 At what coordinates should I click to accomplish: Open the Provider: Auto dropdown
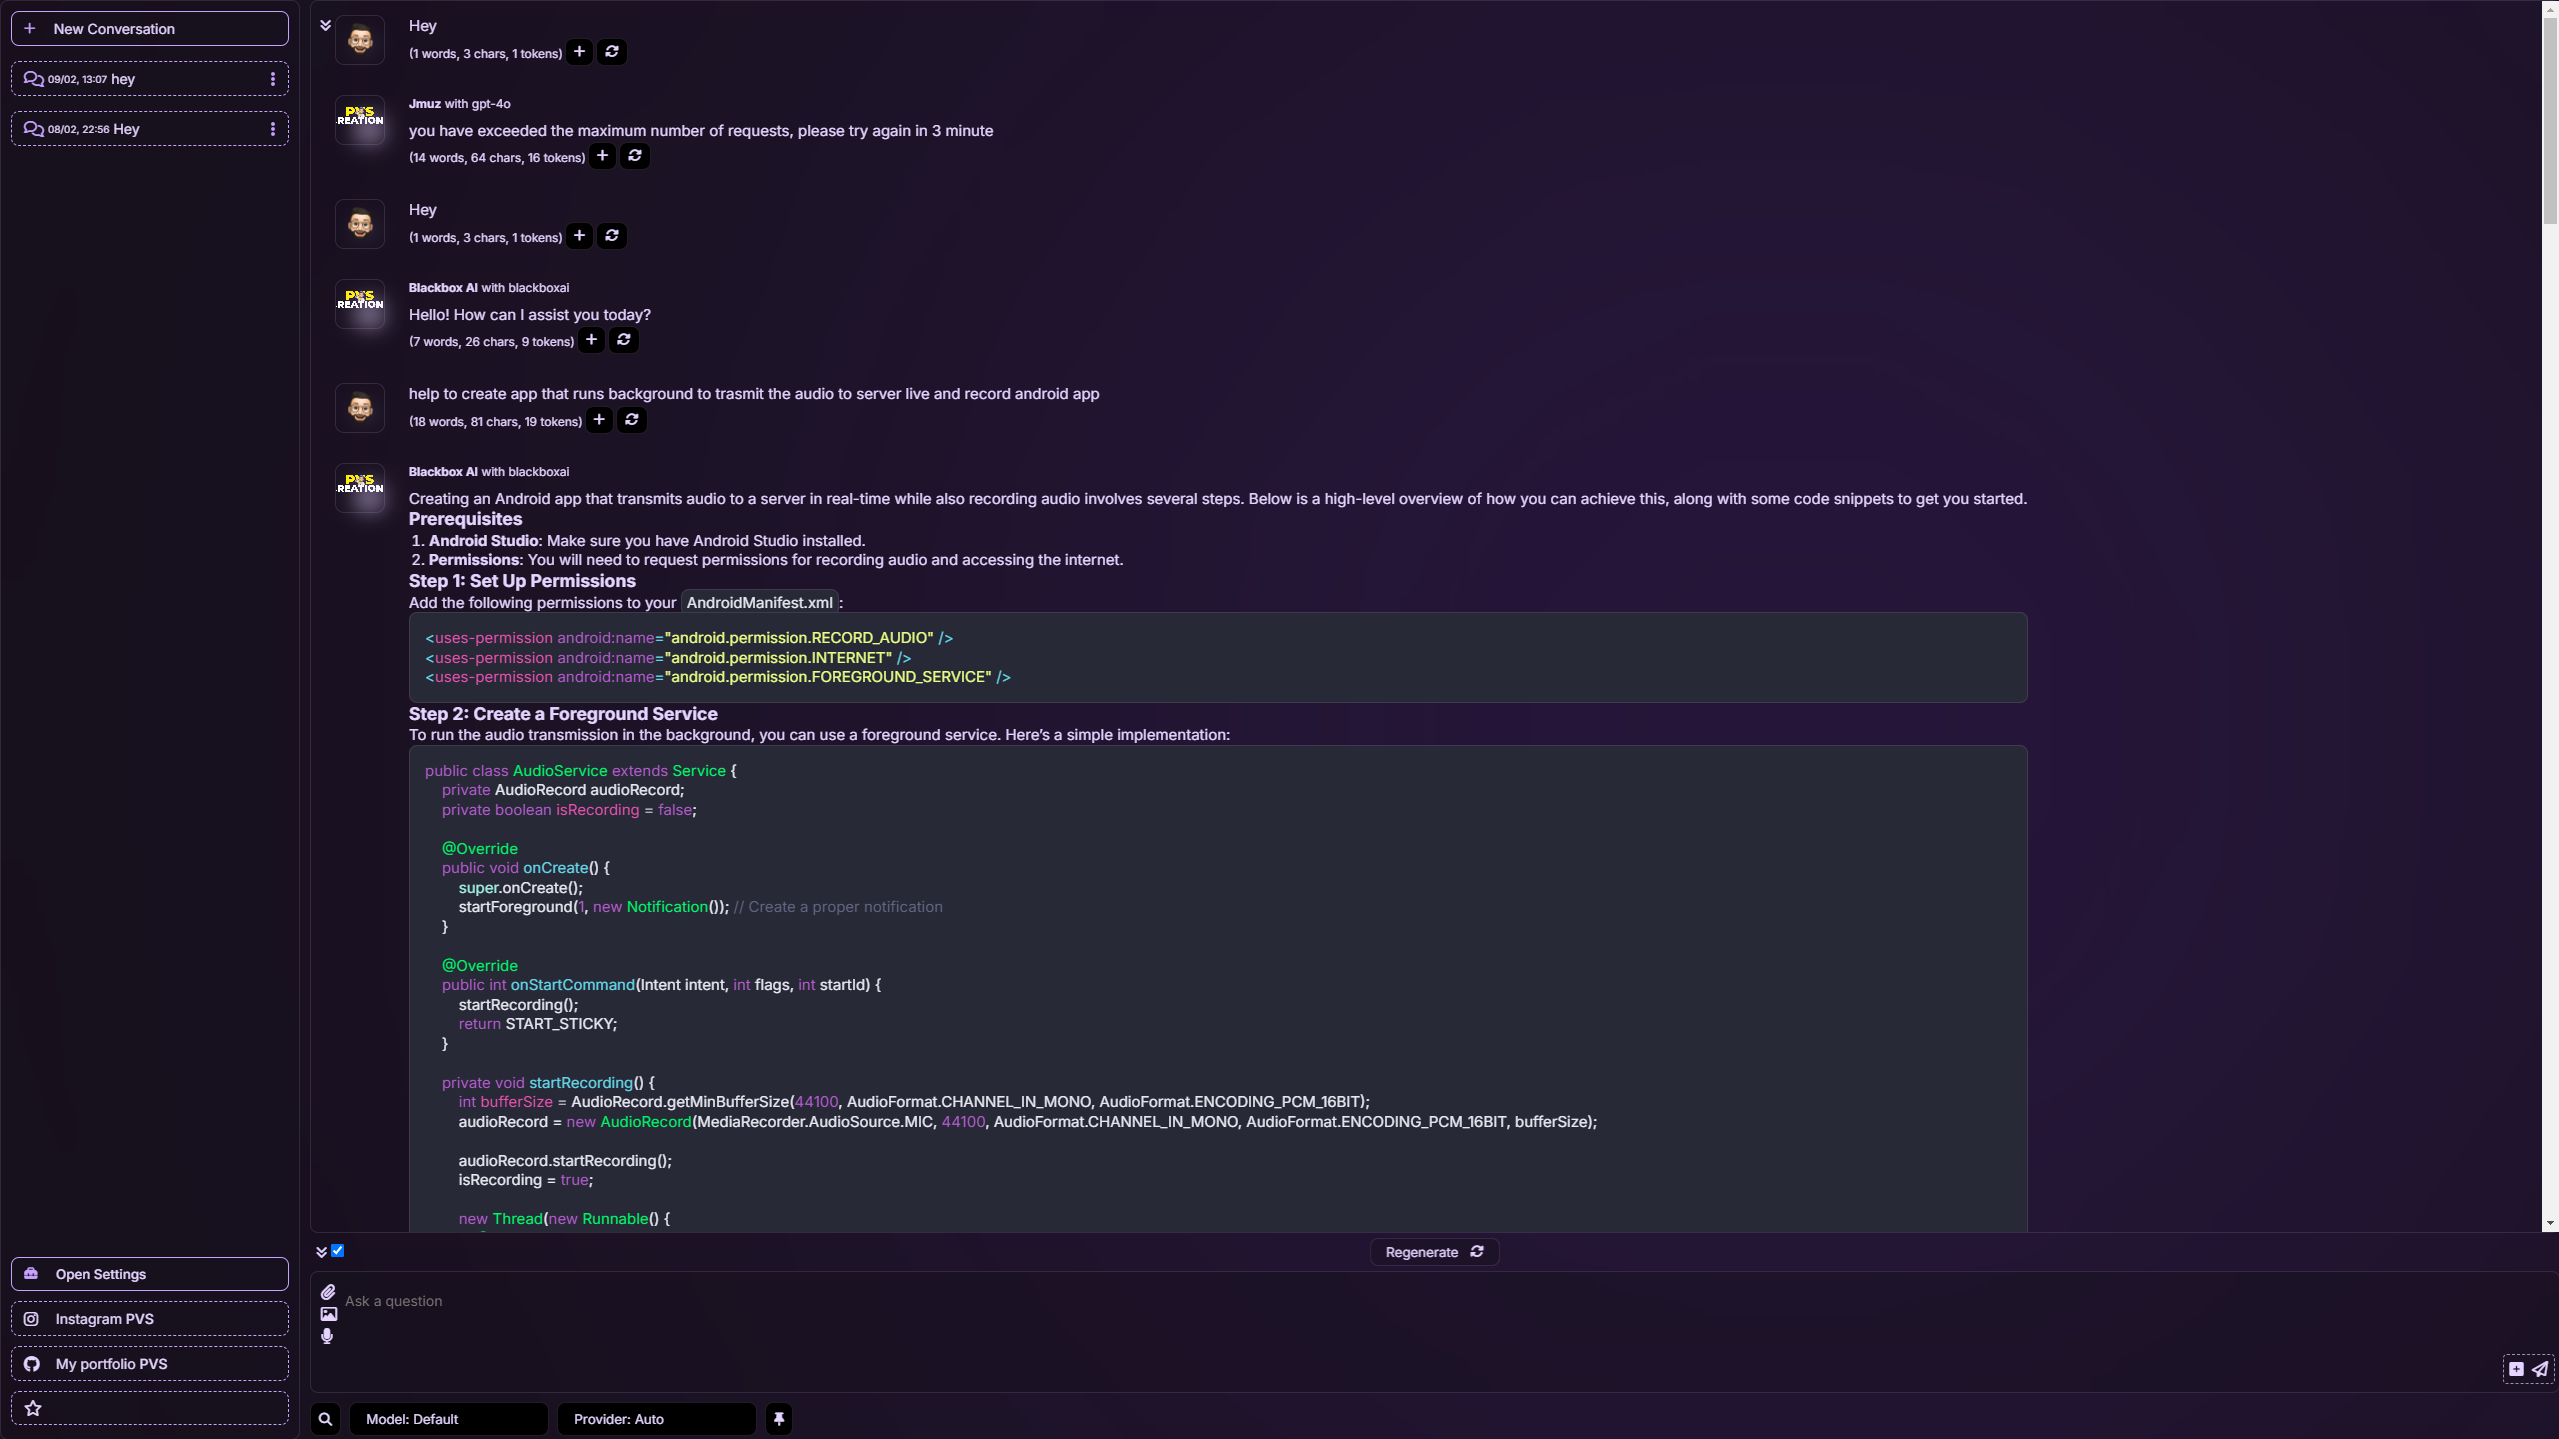point(656,1419)
